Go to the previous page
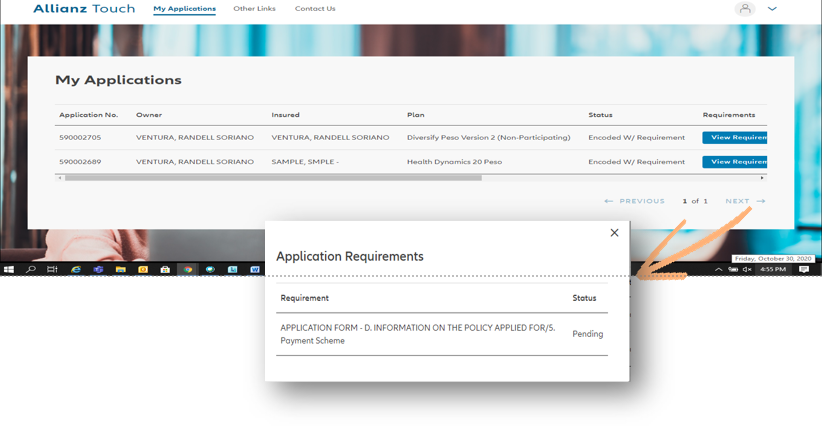Screen dimensions: 822x442 [635, 201]
